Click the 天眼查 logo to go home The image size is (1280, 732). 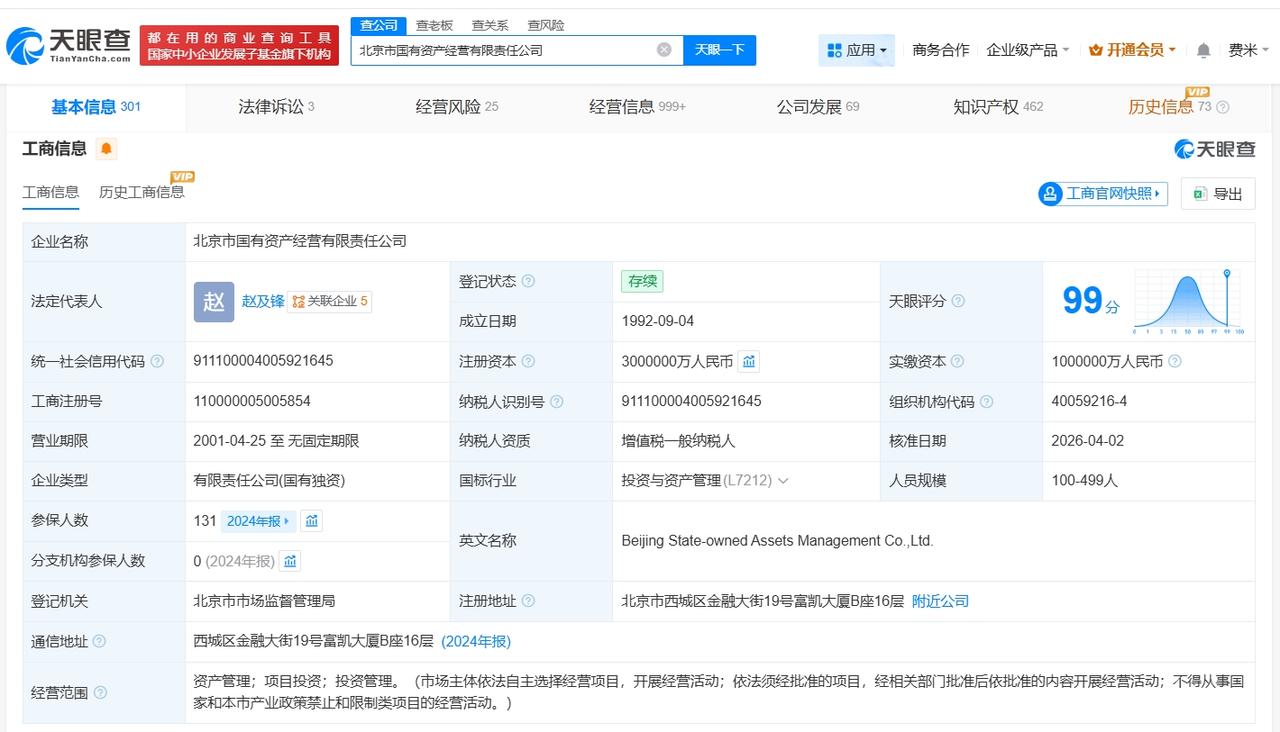[68, 44]
